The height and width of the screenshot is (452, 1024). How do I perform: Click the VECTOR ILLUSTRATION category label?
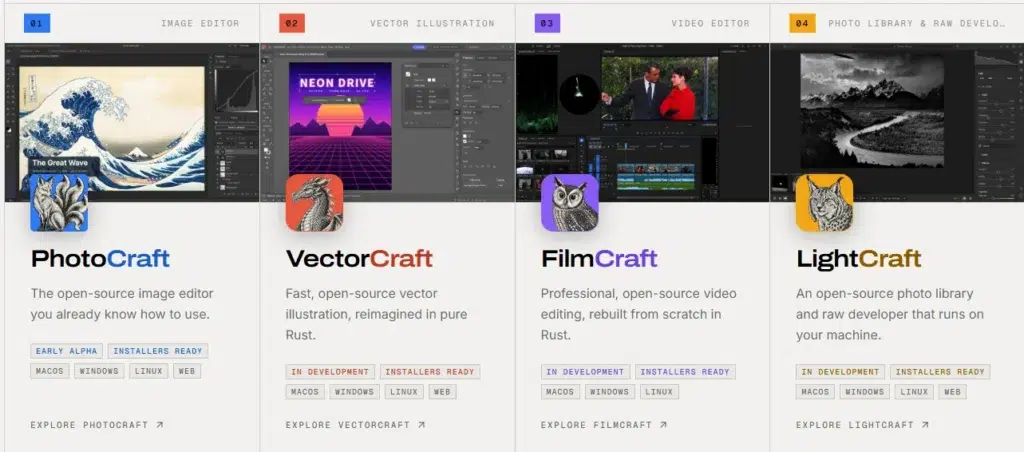click(432, 24)
